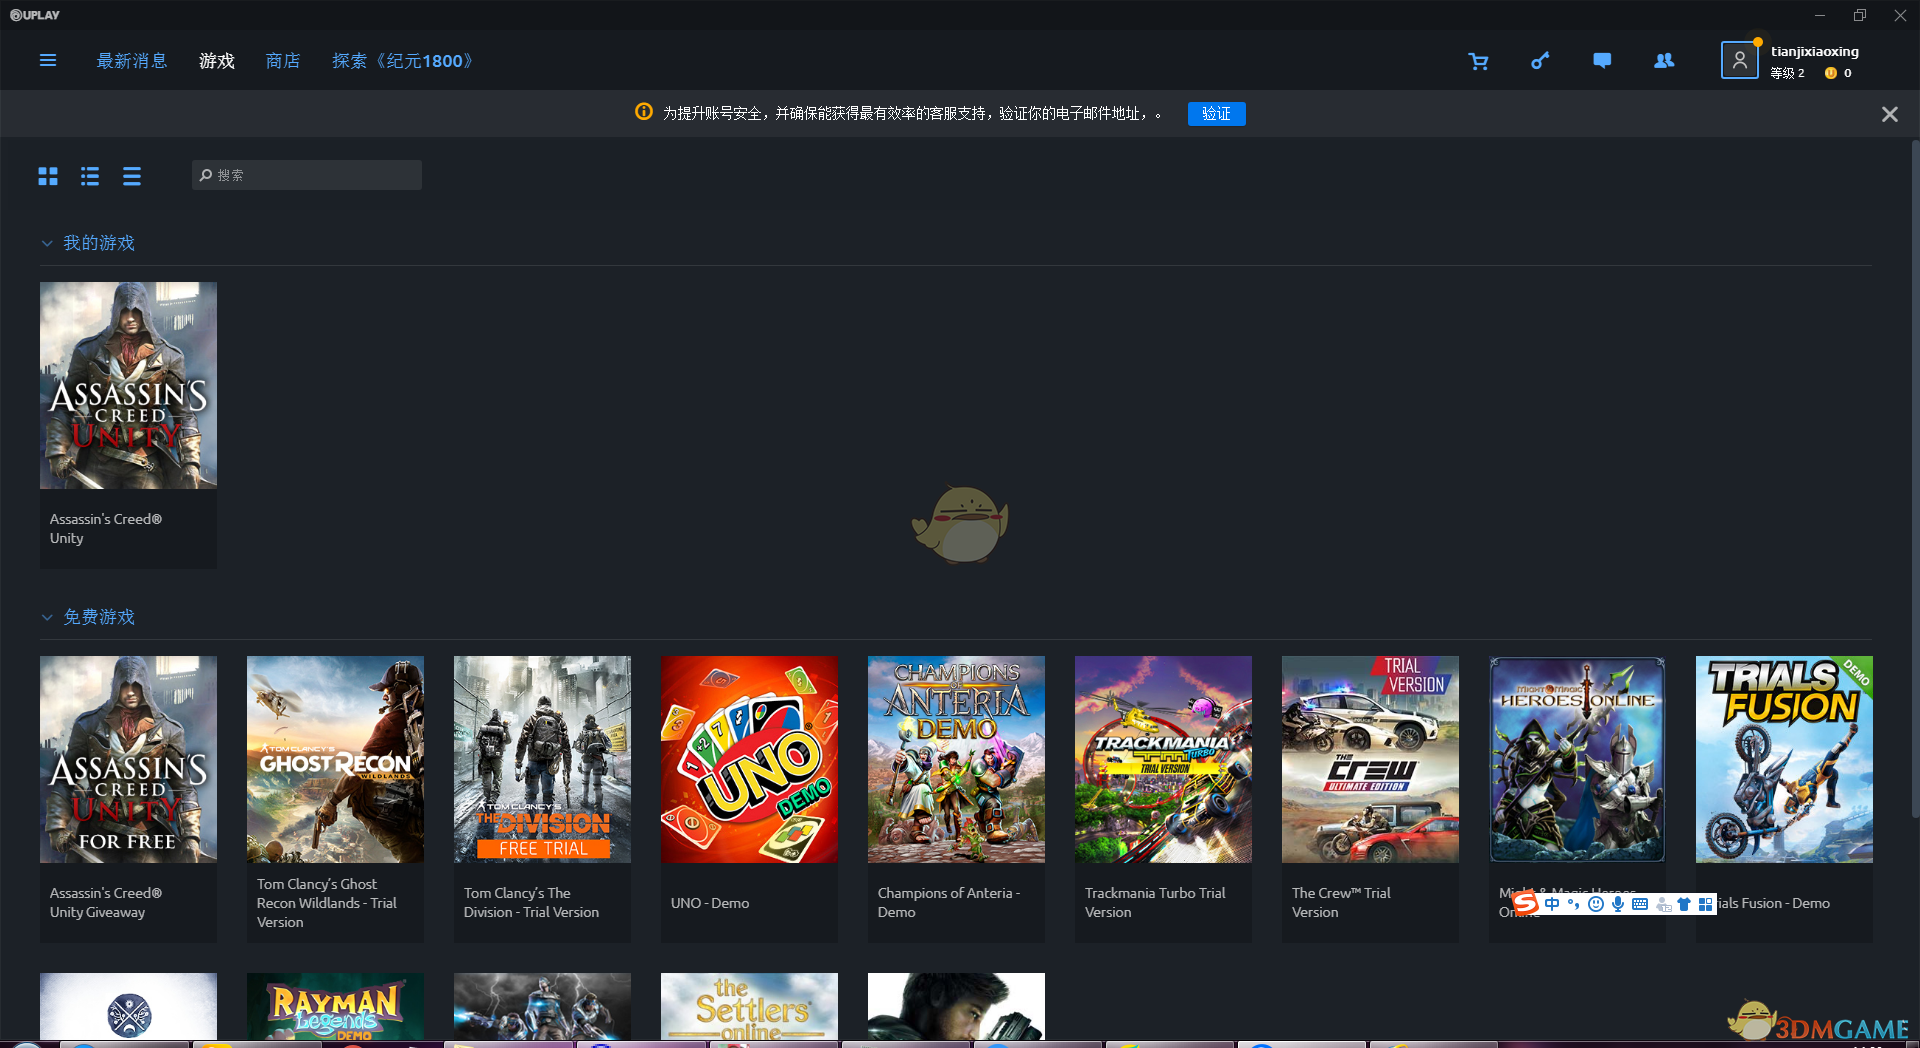This screenshot has width=1920, height=1048.
Task: Open Ghost Recon Wildlands Trial cover
Action: click(x=335, y=759)
